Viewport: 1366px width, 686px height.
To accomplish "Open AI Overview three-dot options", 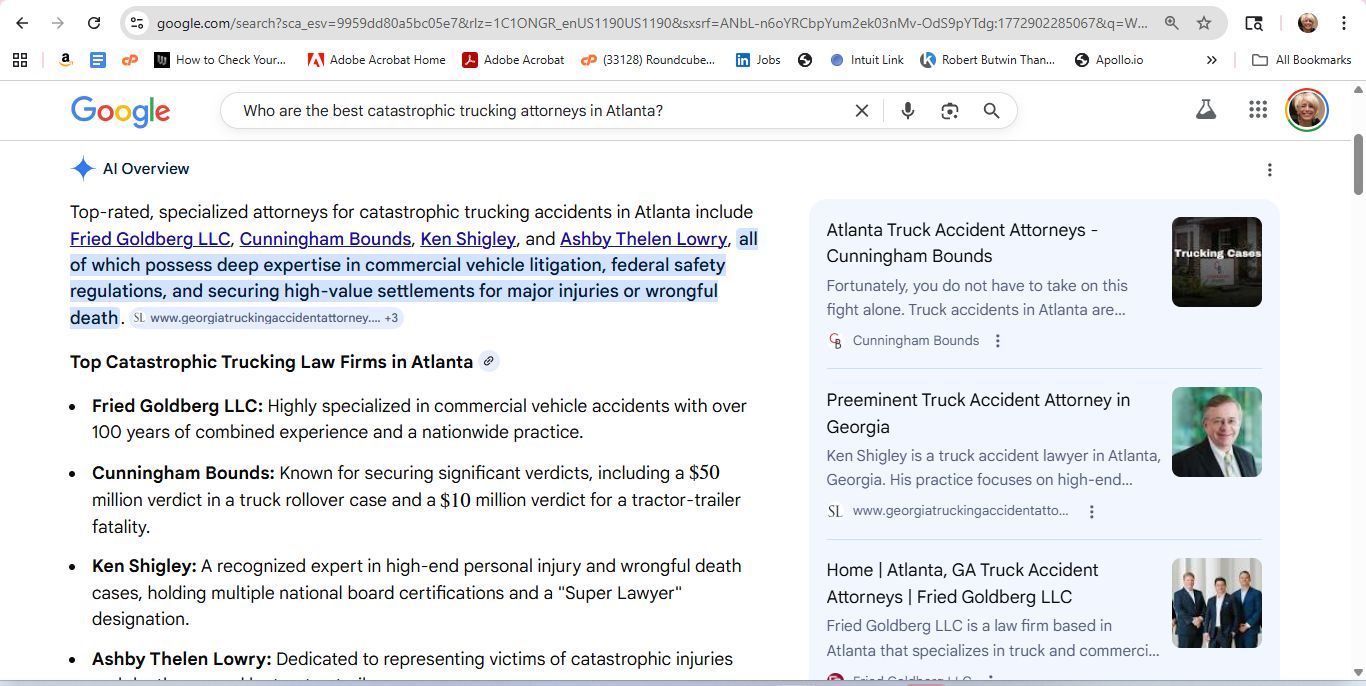I will coord(1270,170).
